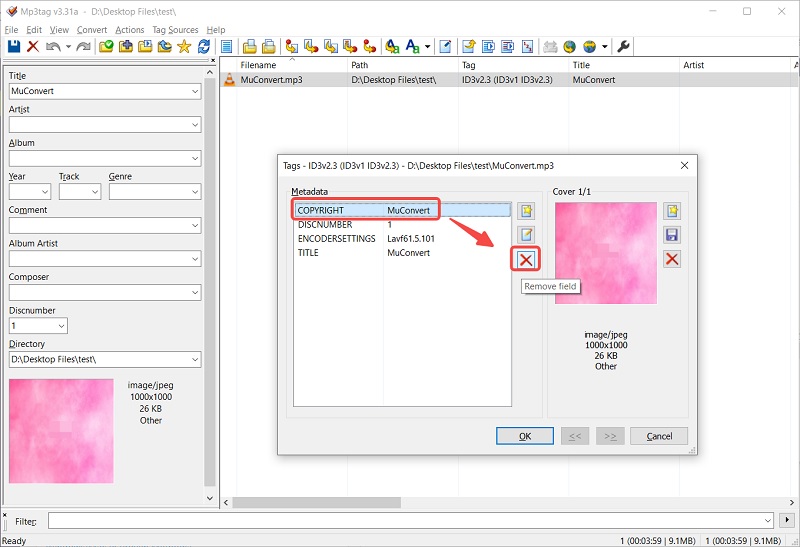Click the Add directory folder icon
The image size is (800, 547).
pyautogui.click(x=126, y=46)
